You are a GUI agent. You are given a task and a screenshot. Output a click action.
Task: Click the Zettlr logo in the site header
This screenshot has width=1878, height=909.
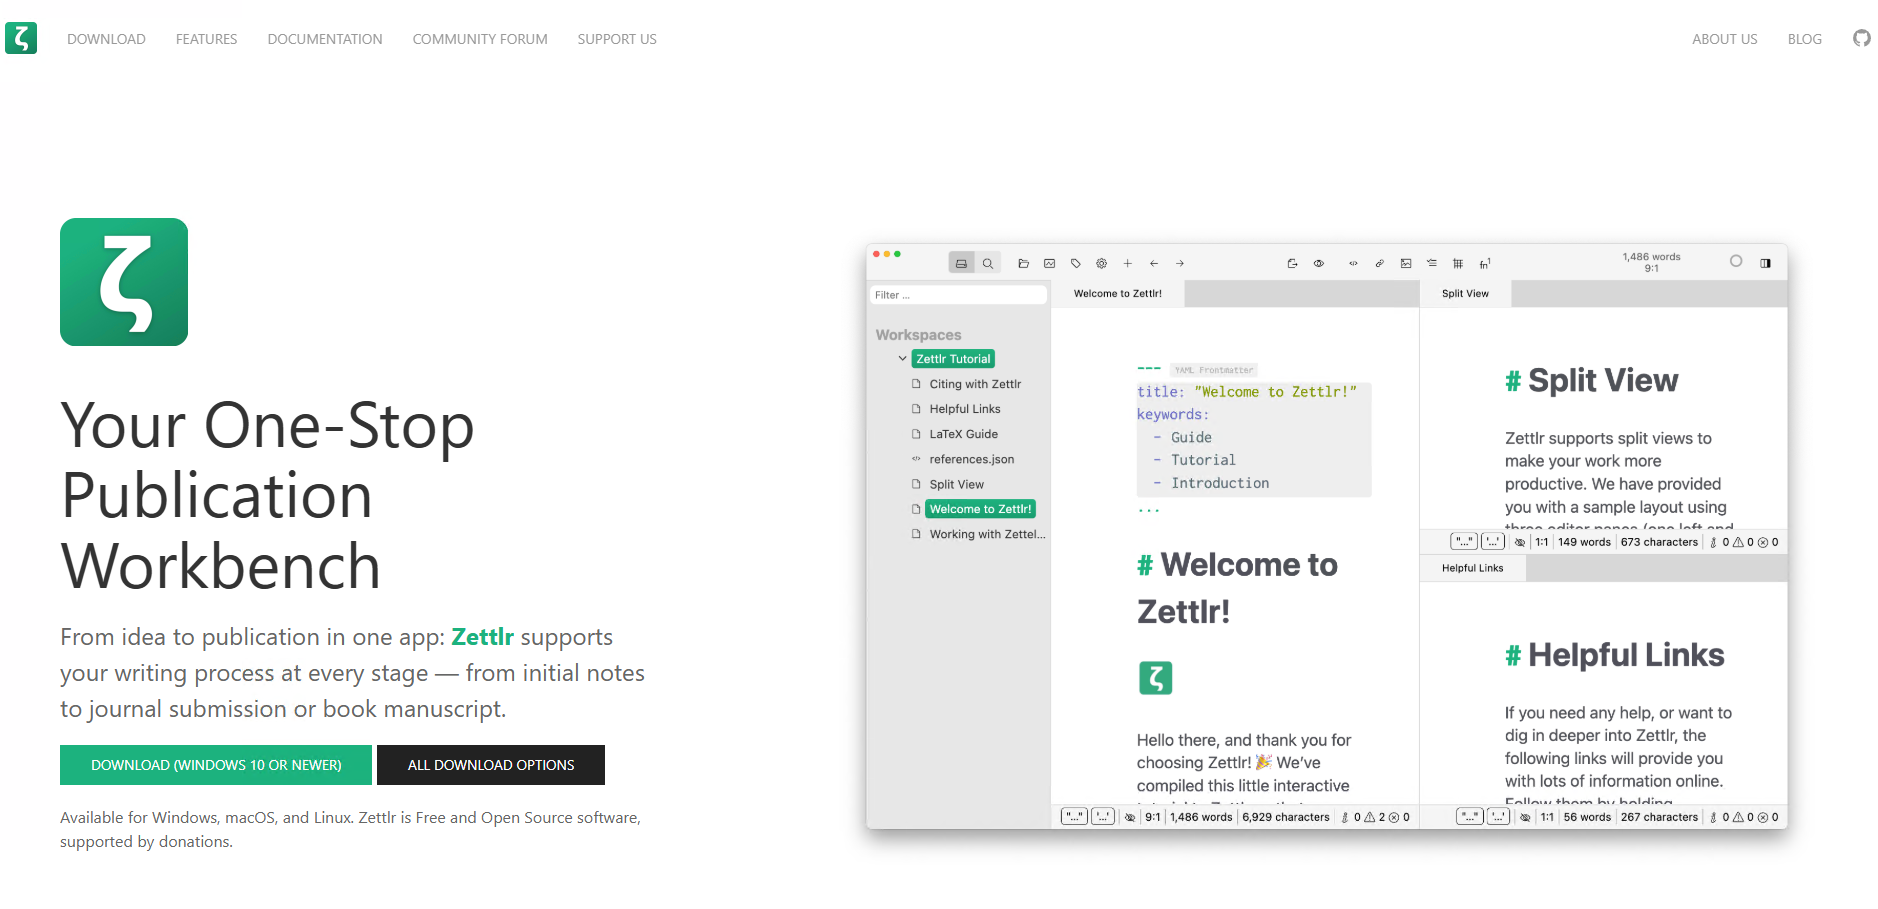point(21,38)
